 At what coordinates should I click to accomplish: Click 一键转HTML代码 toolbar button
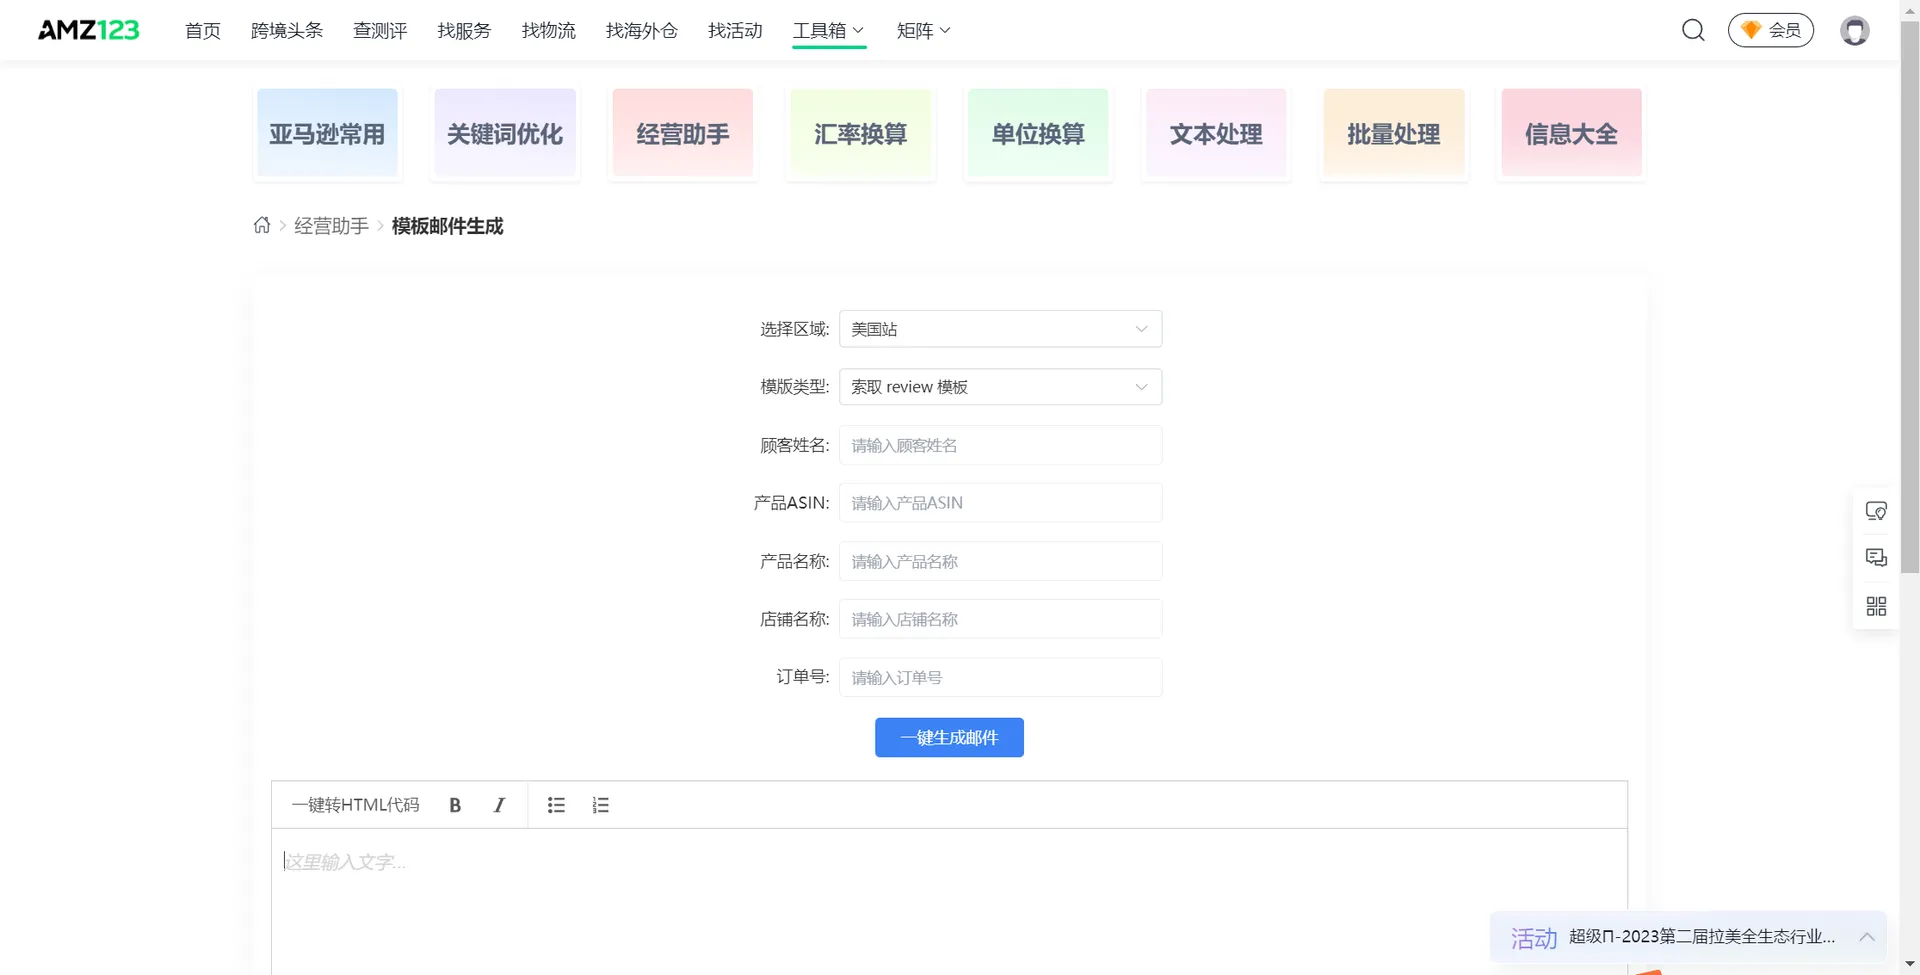[355, 805]
